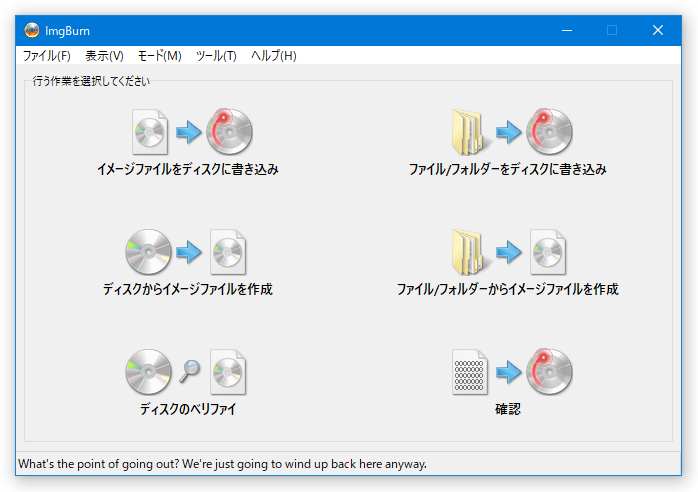Click the magnifier disc icon above ディスクのベリファイ
This screenshot has width=698, height=492.
(x=188, y=372)
